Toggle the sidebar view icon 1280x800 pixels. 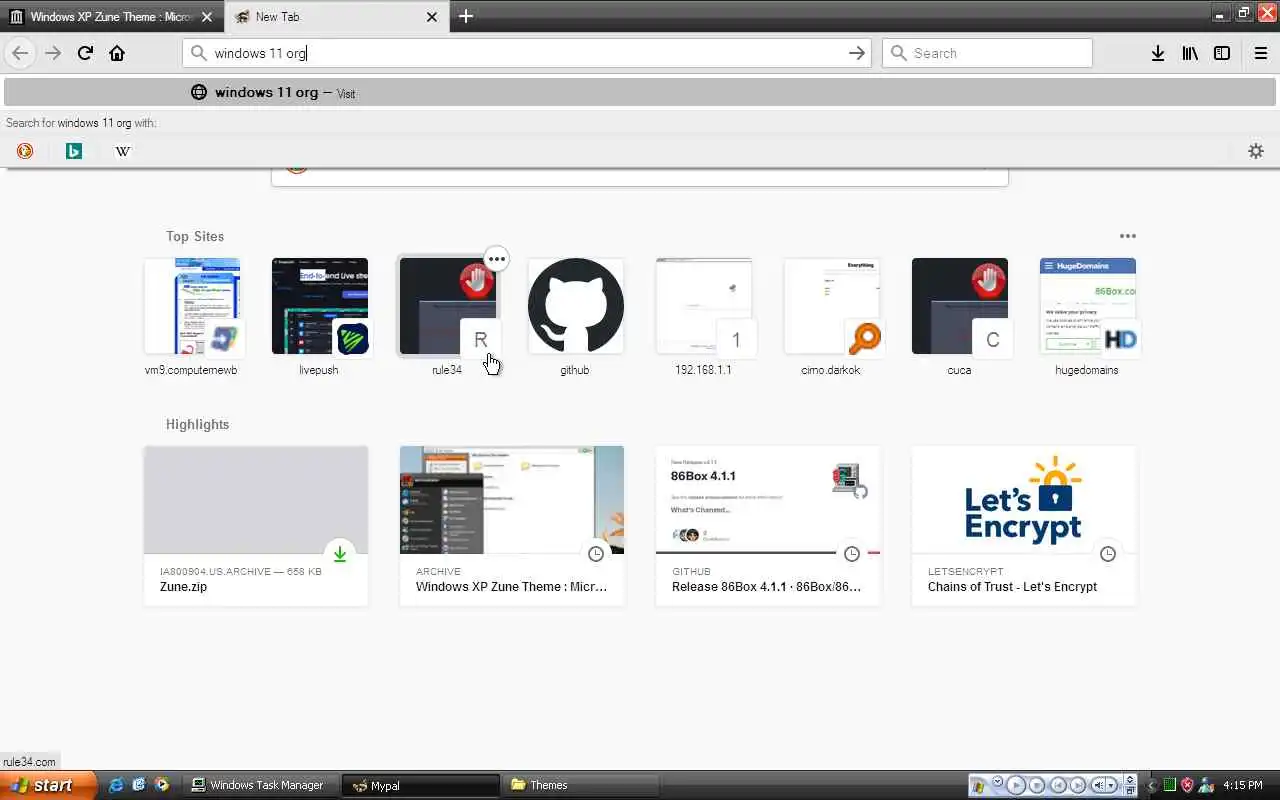pyautogui.click(x=1222, y=53)
